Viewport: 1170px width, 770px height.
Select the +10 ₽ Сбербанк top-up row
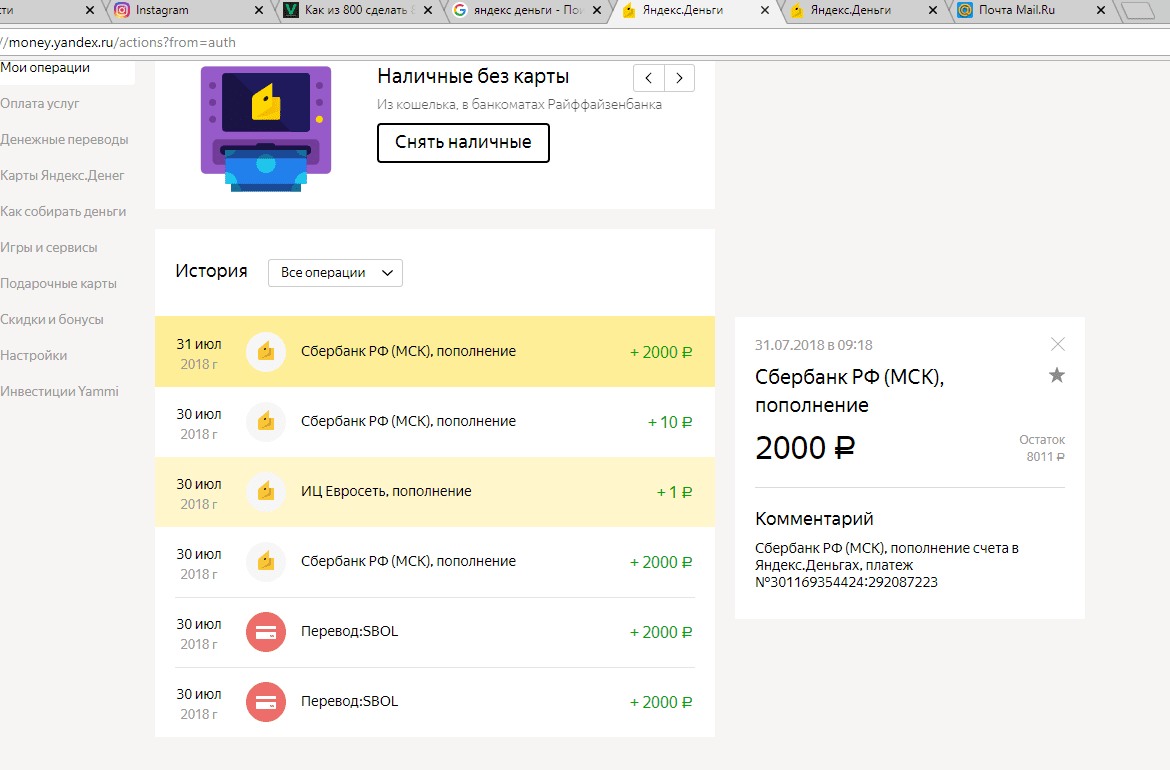(x=434, y=422)
